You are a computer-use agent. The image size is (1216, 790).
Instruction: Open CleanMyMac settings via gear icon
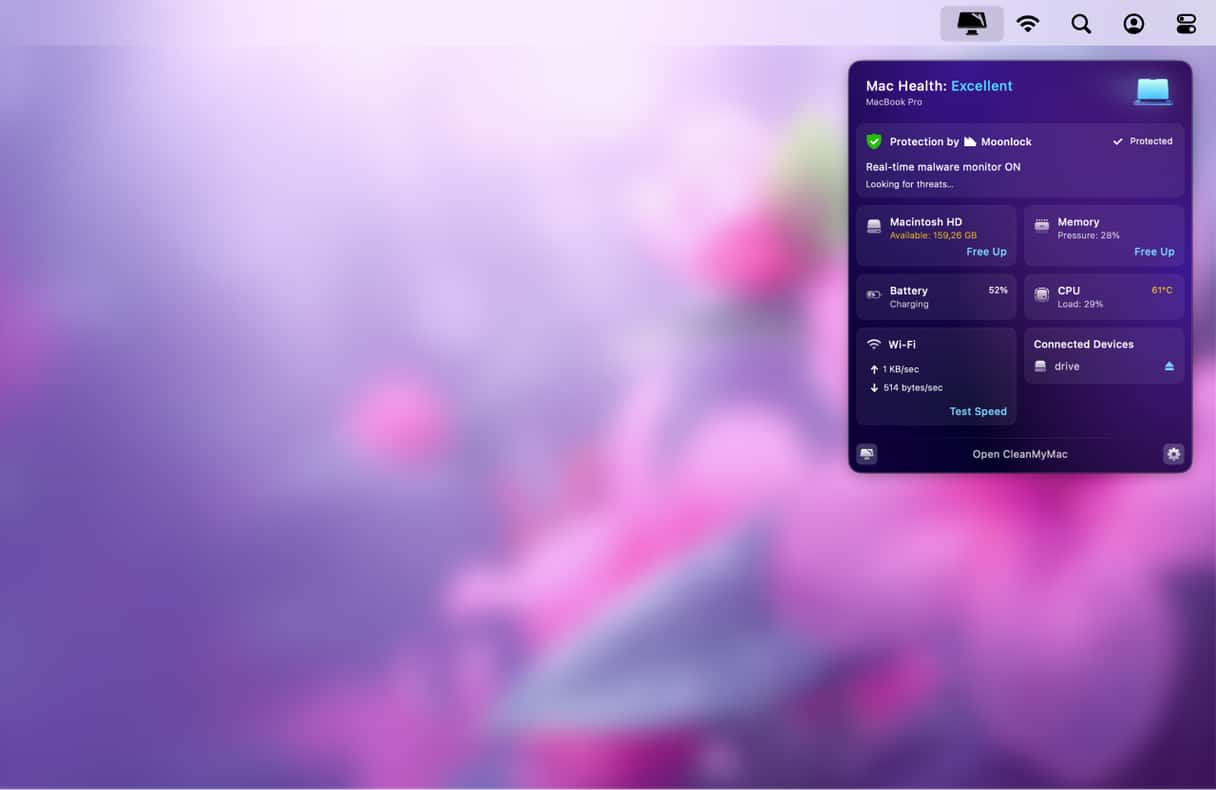click(x=1173, y=454)
